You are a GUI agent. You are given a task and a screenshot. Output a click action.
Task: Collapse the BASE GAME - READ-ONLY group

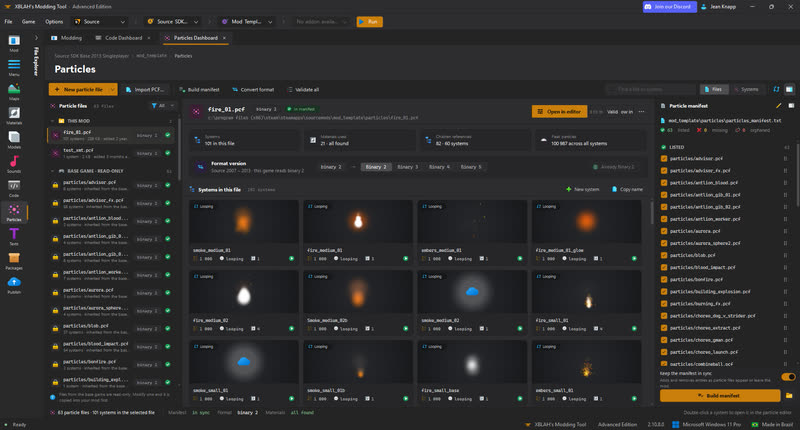53,171
